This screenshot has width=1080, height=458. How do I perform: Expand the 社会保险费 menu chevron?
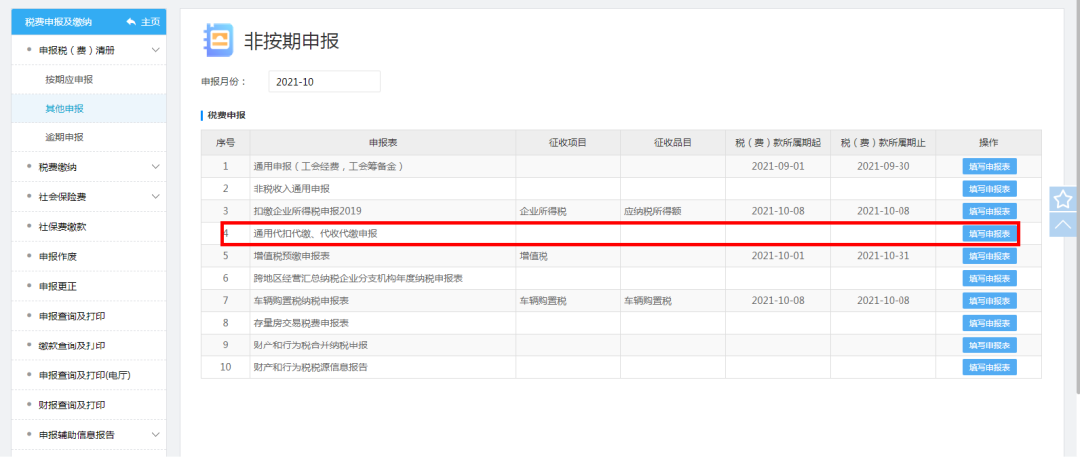[x=156, y=196]
